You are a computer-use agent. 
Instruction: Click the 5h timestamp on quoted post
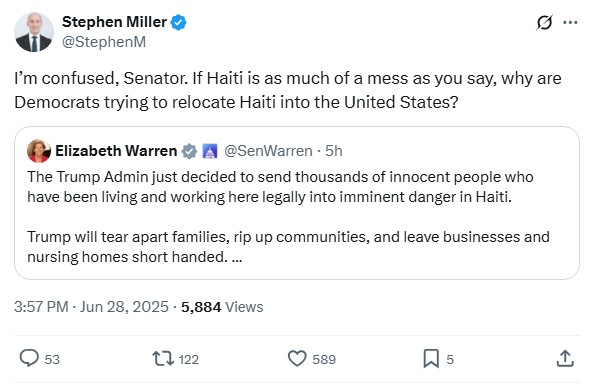334,151
